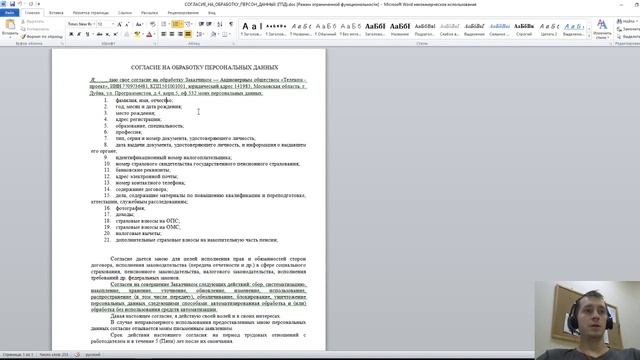Image resolution: width=640 pixels, height=360 pixels.
Task: Decrease paragraph indent
Action: pos(201,24)
